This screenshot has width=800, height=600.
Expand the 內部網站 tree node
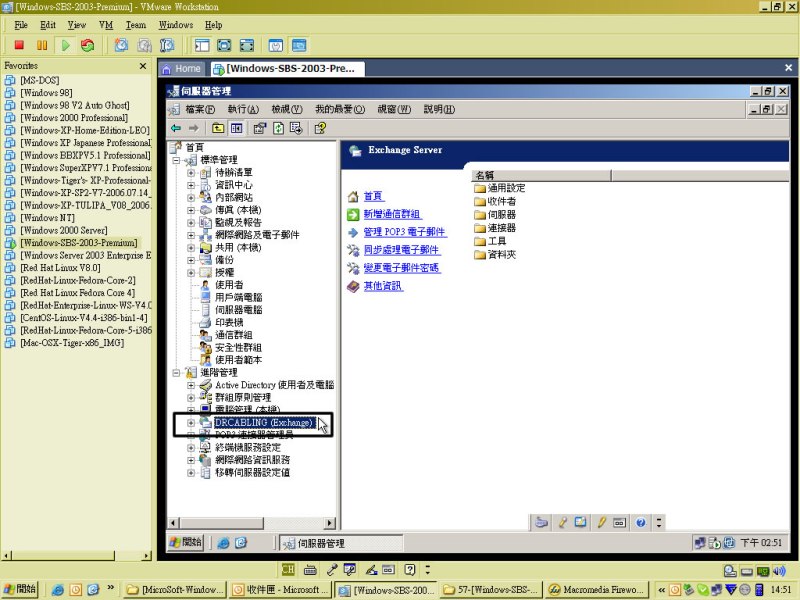tap(191, 197)
